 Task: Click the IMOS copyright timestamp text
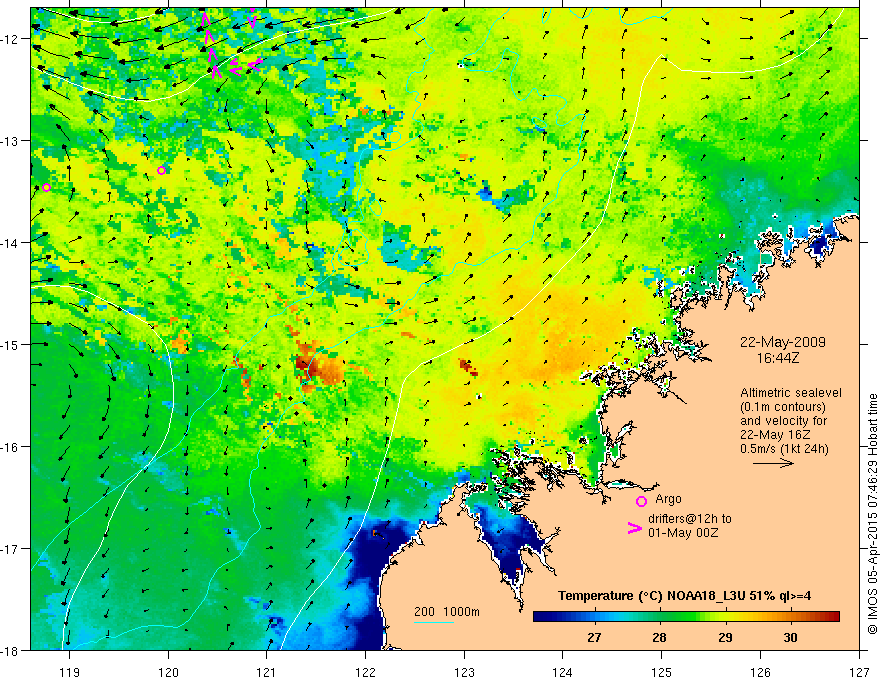(x=872, y=514)
